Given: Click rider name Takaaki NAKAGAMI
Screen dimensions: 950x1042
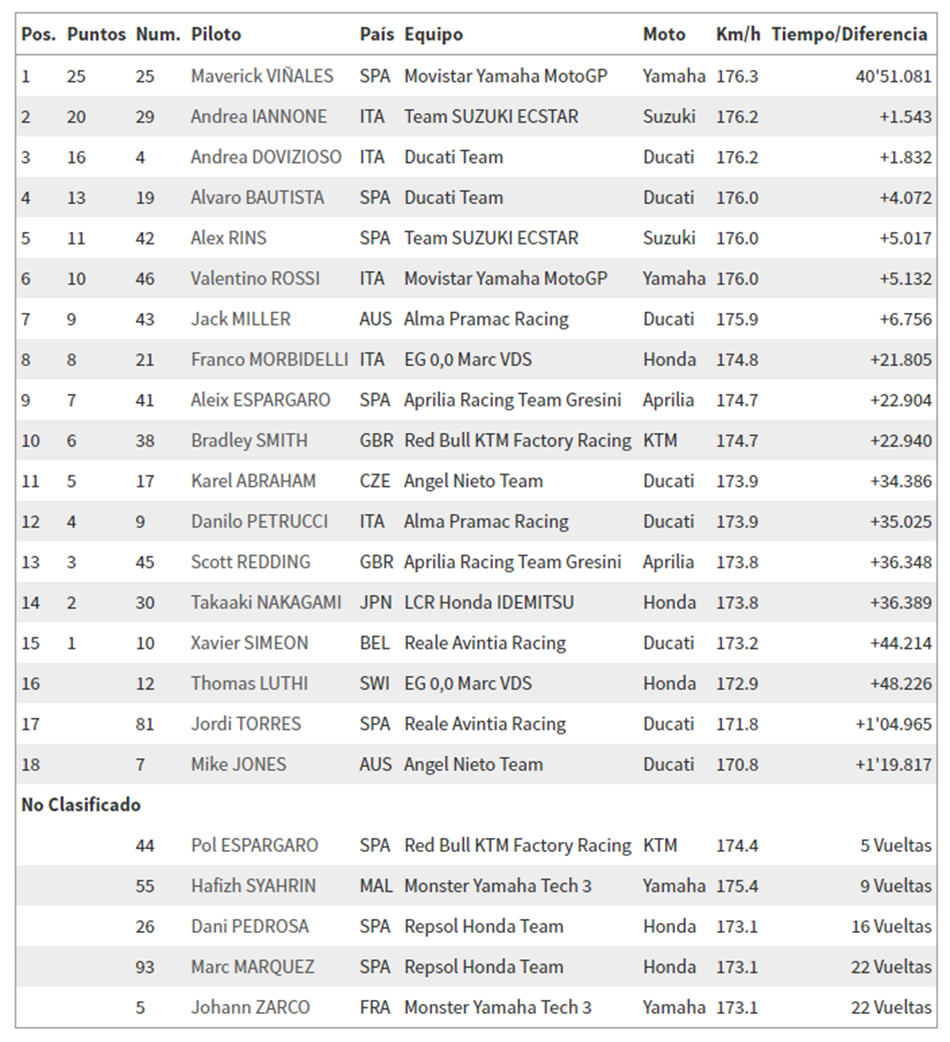Looking at the screenshot, I should tap(266, 603).
